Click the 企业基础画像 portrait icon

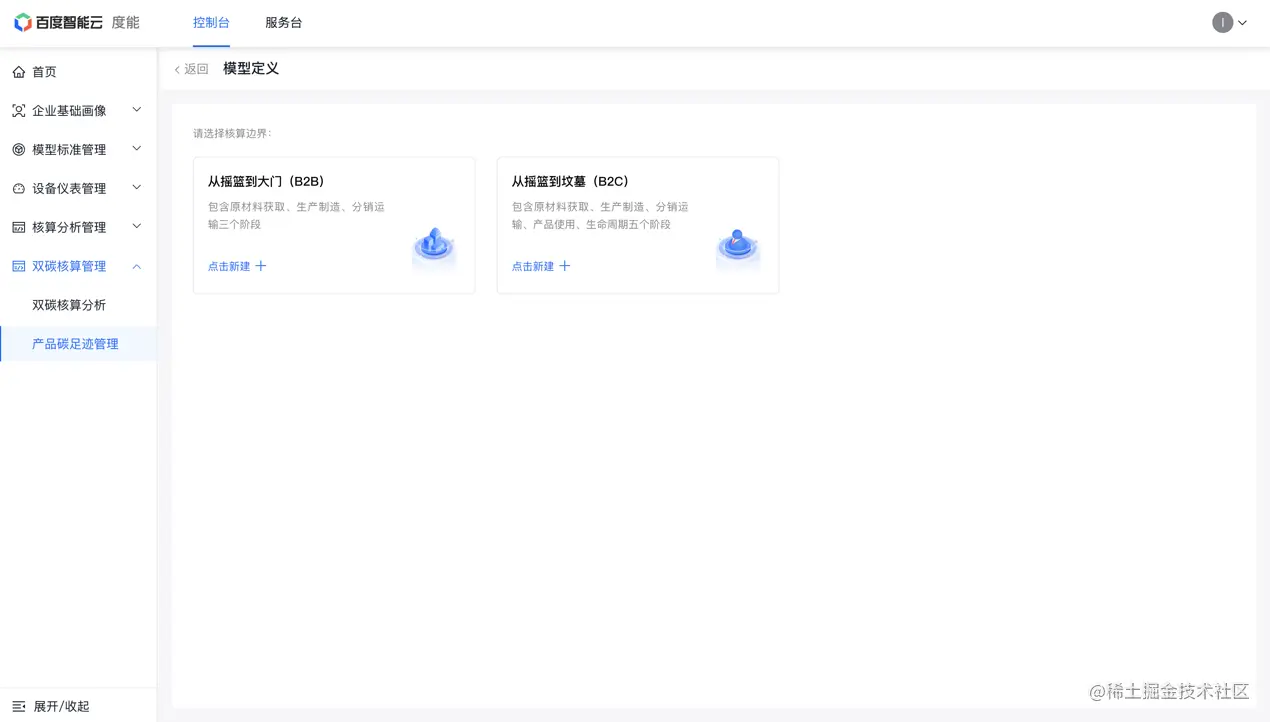coord(18,110)
